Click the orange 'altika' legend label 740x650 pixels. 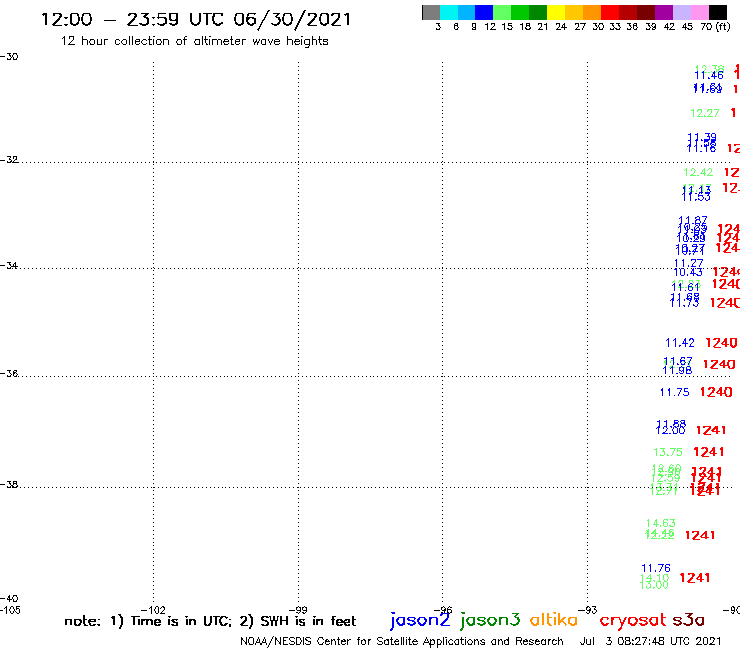(x=554, y=619)
